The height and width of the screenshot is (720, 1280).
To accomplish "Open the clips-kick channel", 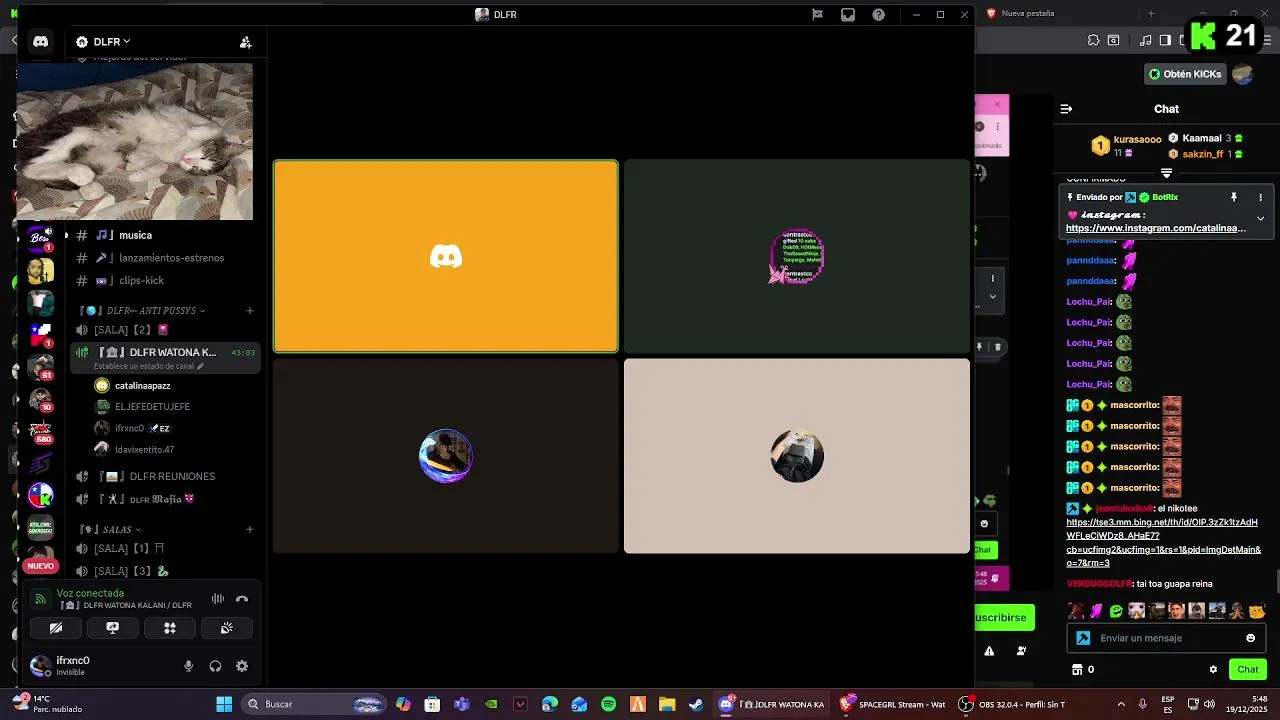I will 165,281.
